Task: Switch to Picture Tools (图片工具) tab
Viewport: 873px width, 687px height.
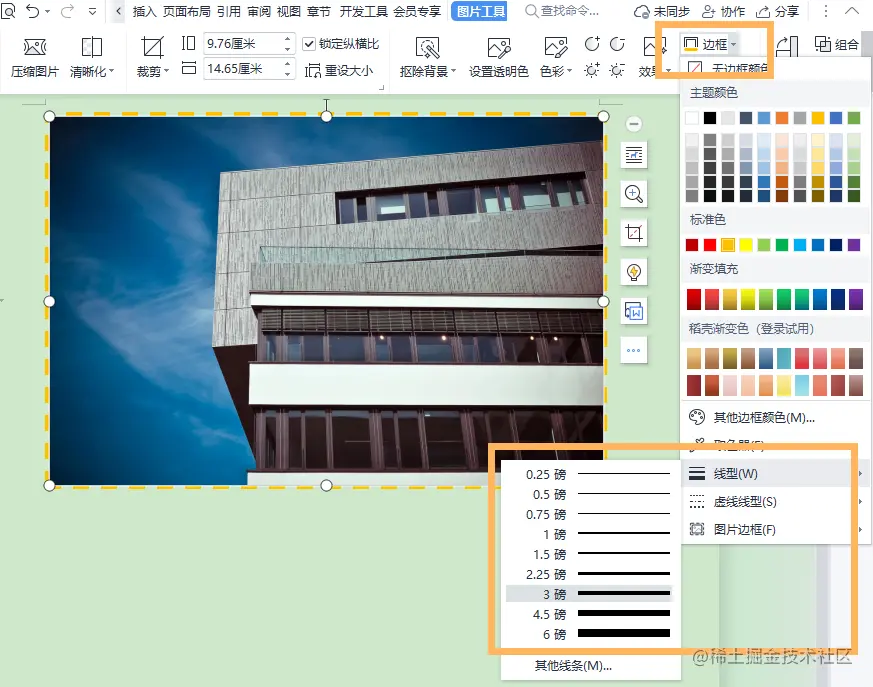Action: [x=482, y=11]
